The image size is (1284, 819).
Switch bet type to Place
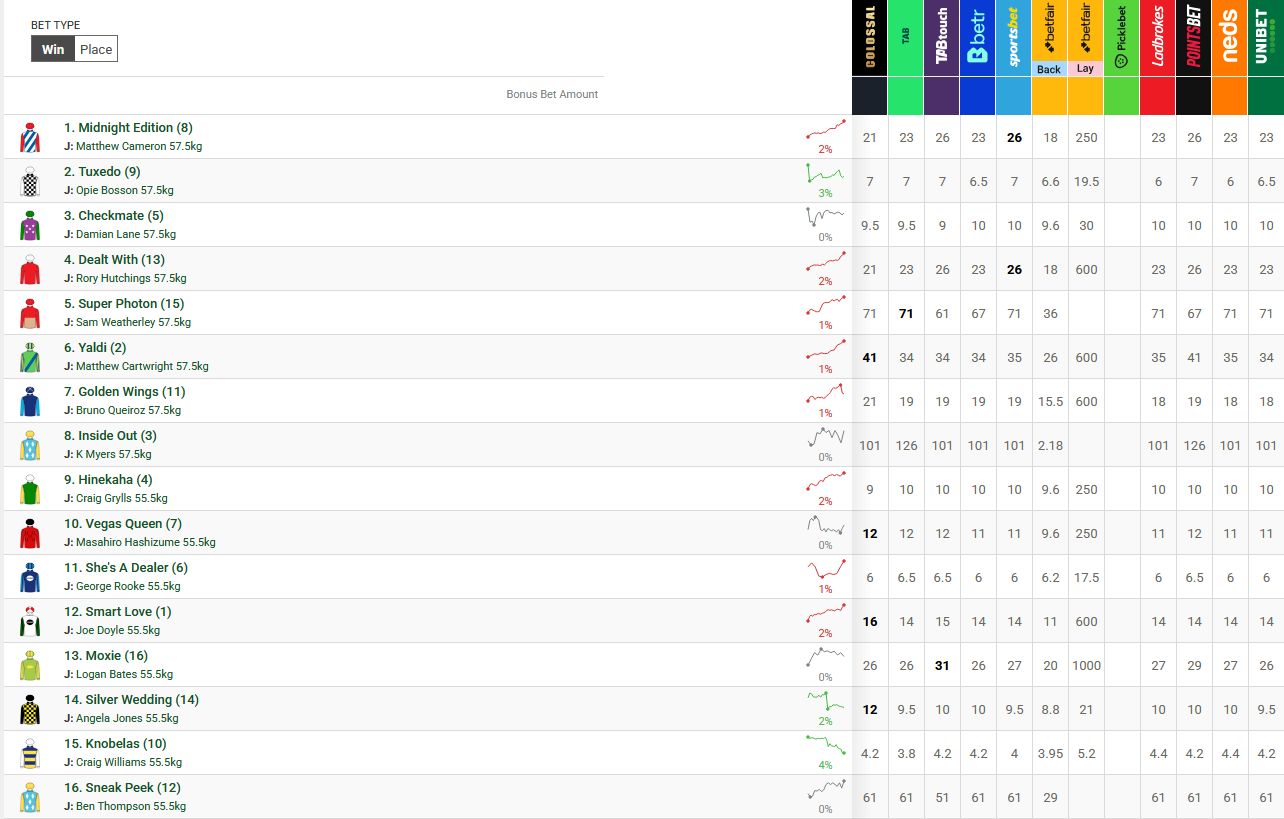pos(96,49)
